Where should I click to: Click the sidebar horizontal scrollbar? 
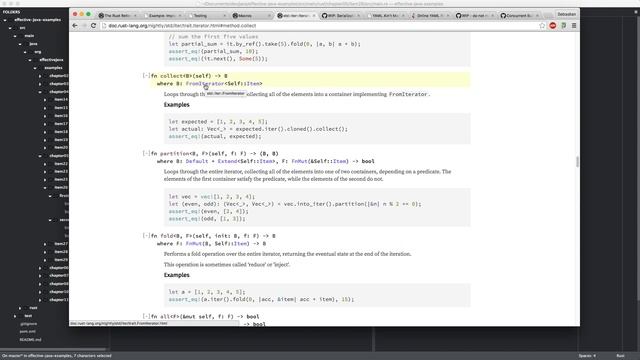[53, 349]
